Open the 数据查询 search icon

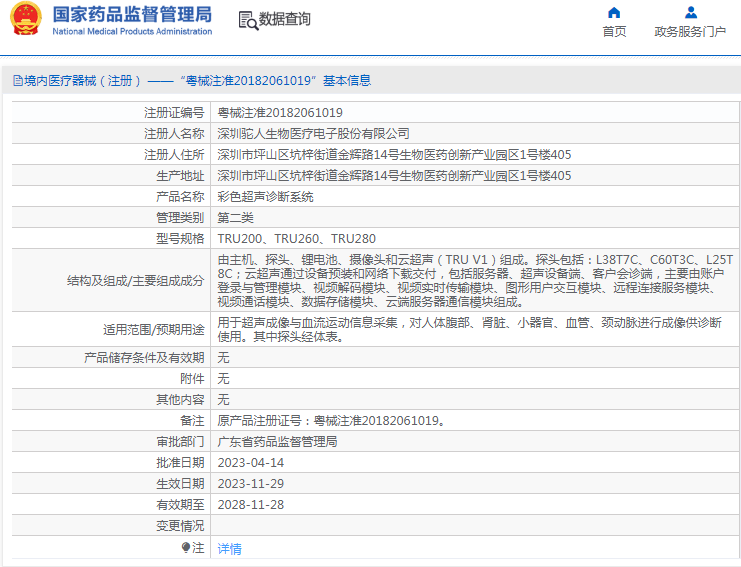click(x=248, y=20)
